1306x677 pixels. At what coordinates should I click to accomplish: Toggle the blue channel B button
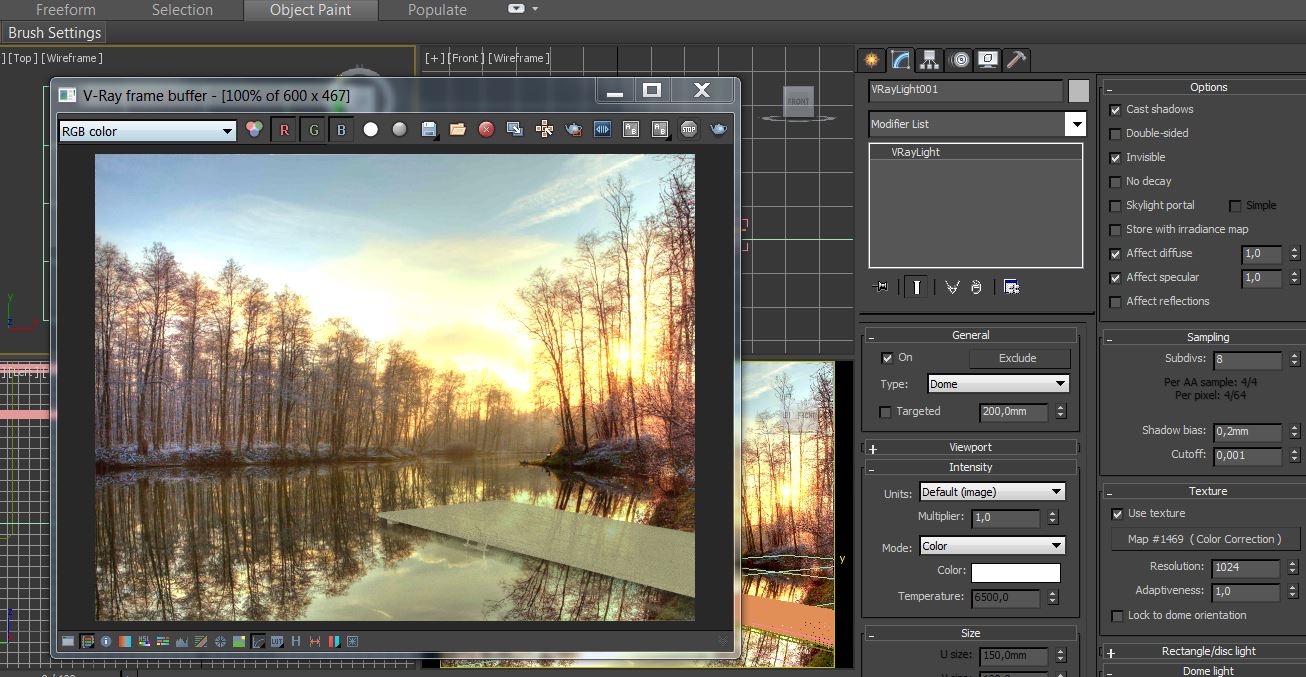pyautogui.click(x=341, y=130)
